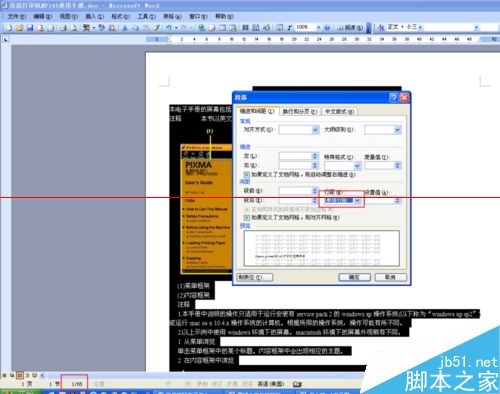Image resolution: width=500 pixels, height=394 pixels.
Task: Click the Tables and Borders icon
Action: [212, 28]
